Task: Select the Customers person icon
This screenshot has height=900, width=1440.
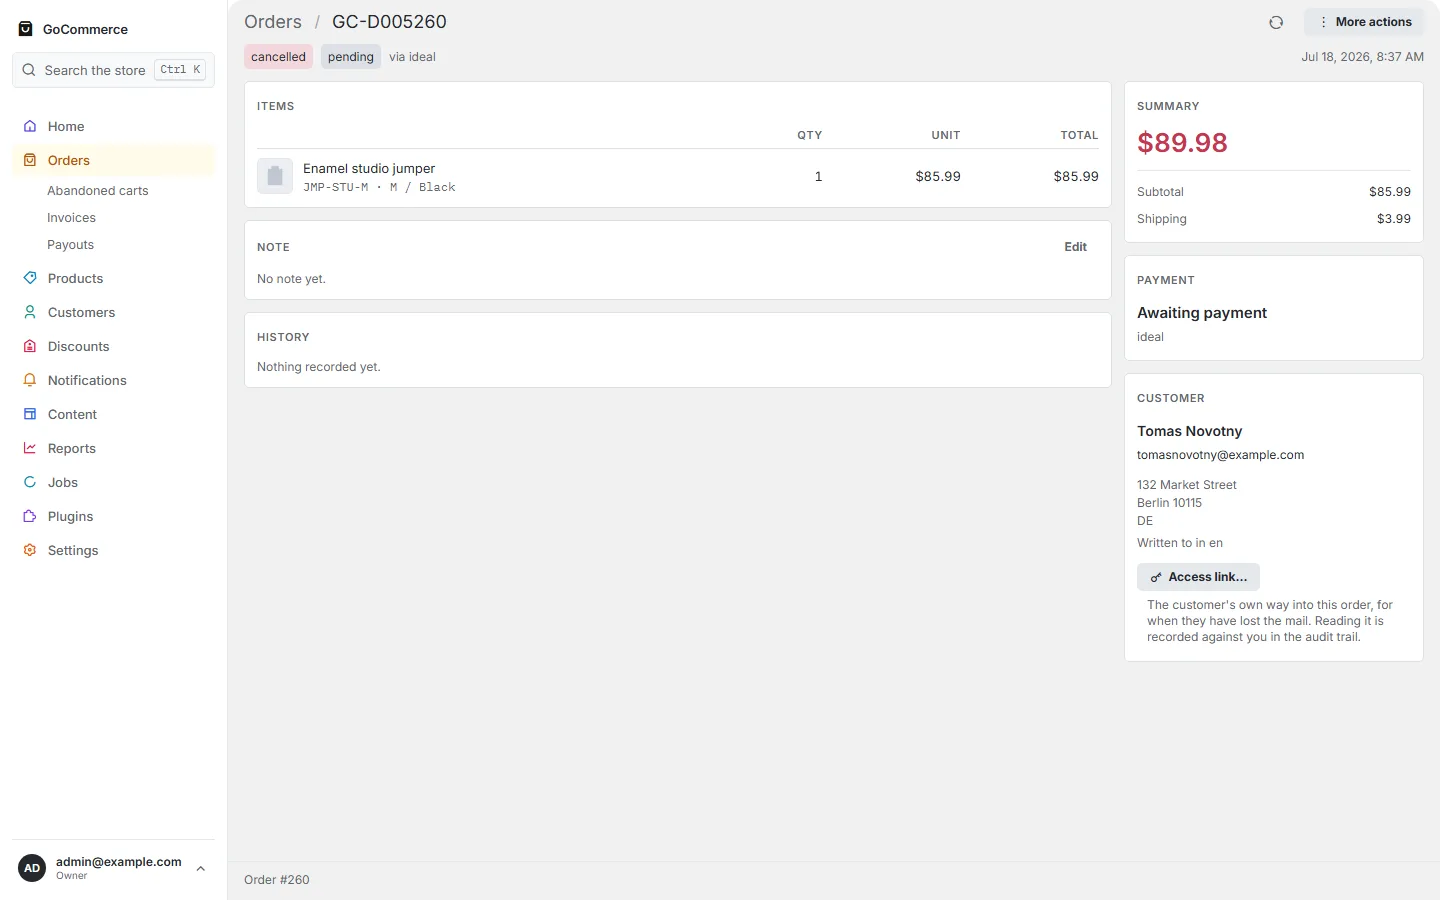Action: (x=30, y=312)
